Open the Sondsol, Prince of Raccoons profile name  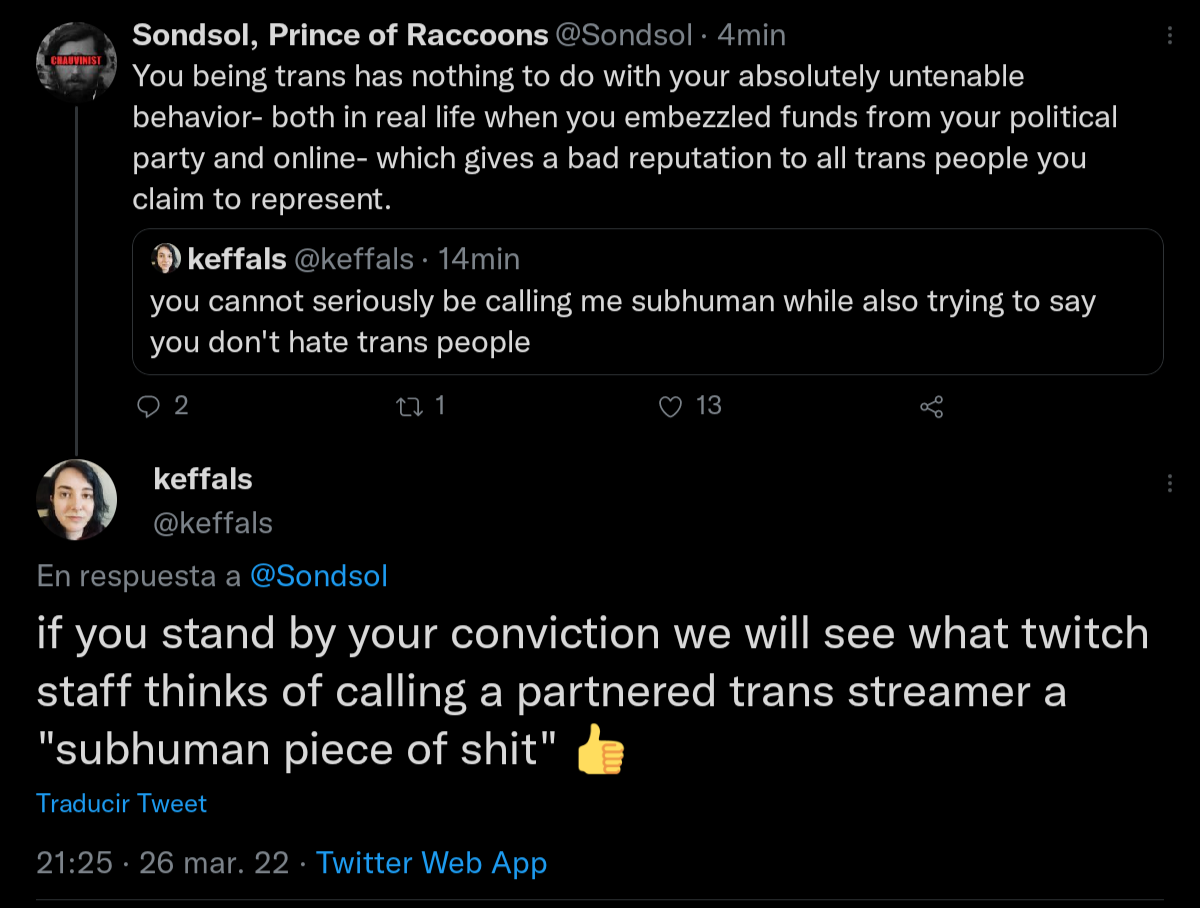pyautogui.click(x=340, y=36)
